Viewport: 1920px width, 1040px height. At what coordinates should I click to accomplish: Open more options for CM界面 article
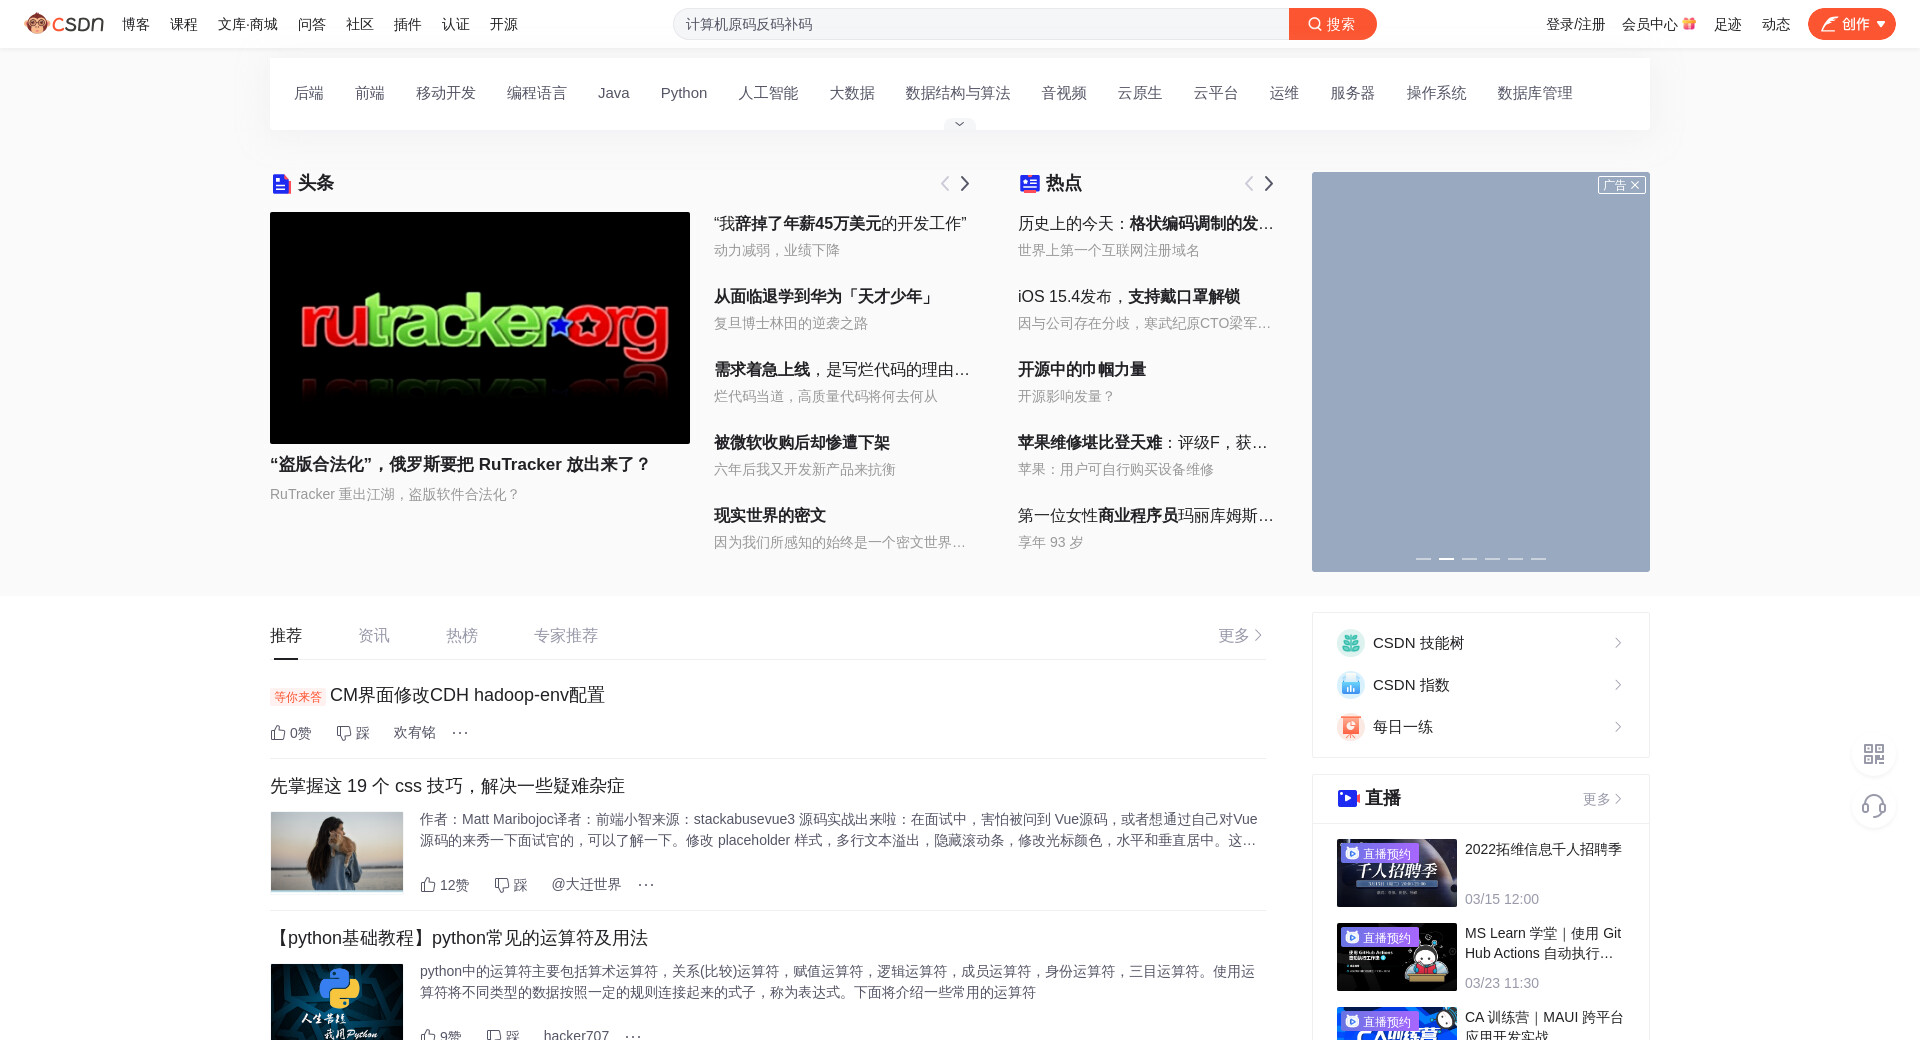[460, 733]
